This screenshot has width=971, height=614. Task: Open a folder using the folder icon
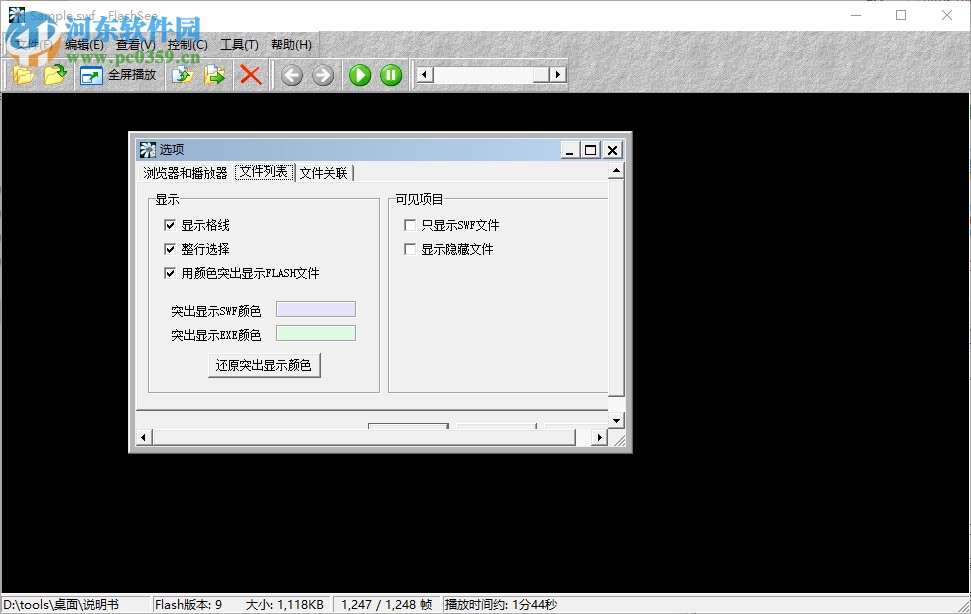(23, 74)
